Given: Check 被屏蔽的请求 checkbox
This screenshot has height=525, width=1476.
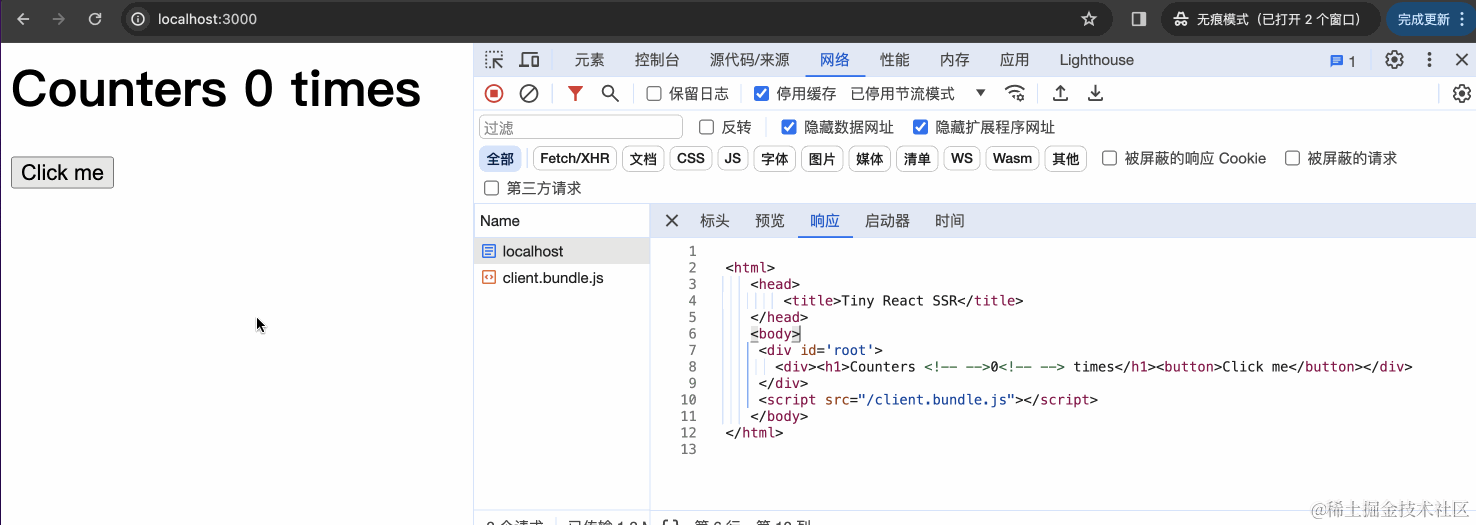Looking at the screenshot, I should (1292, 158).
